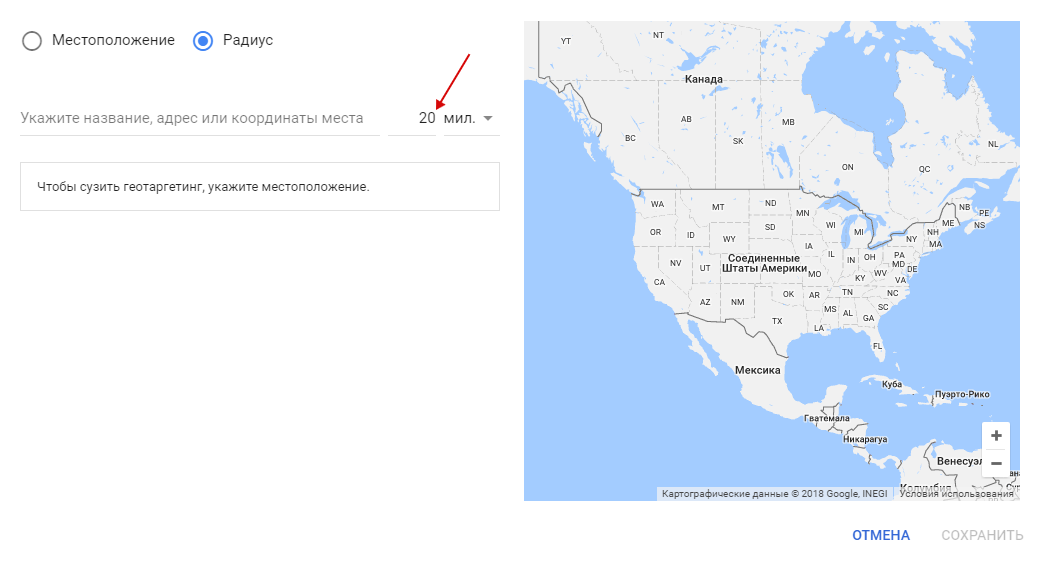Viewport: 1040px width, 561px height.
Task: Zoom out the map with minus icon
Action: pyautogui.click(x=996, y=464)
